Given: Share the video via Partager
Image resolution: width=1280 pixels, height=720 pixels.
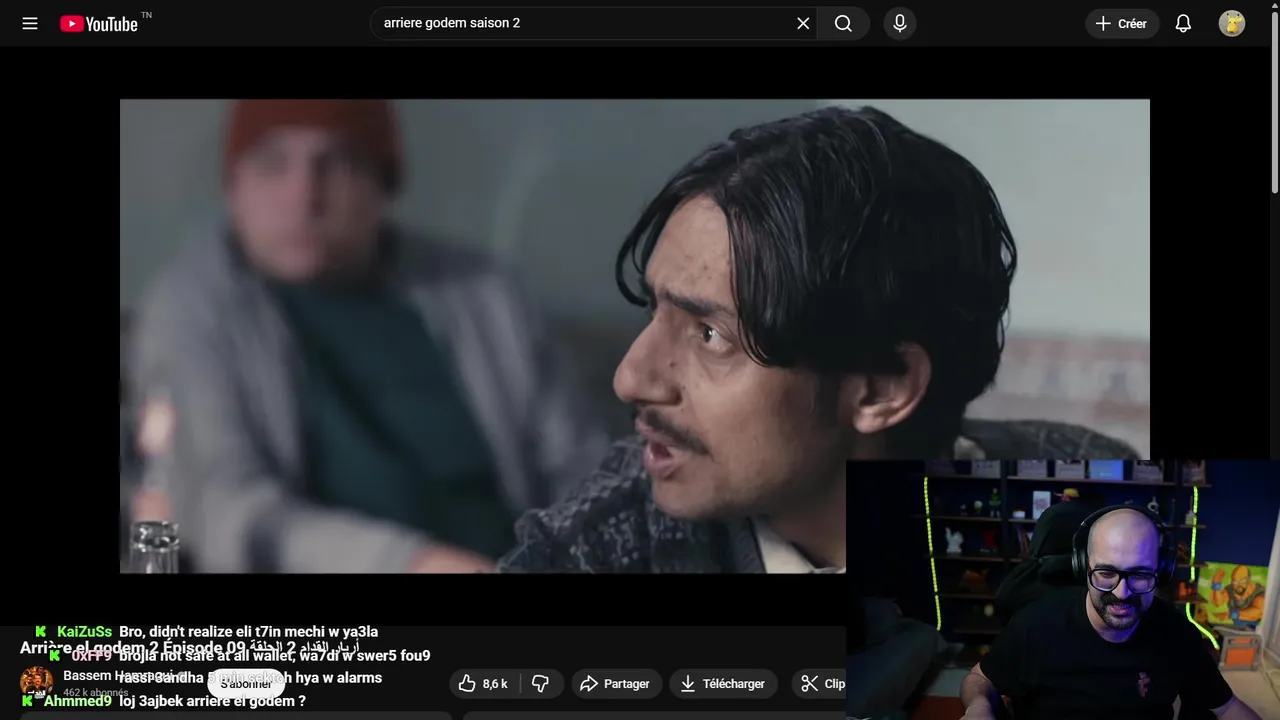Looking at the screenshot, I should point(616,684).
